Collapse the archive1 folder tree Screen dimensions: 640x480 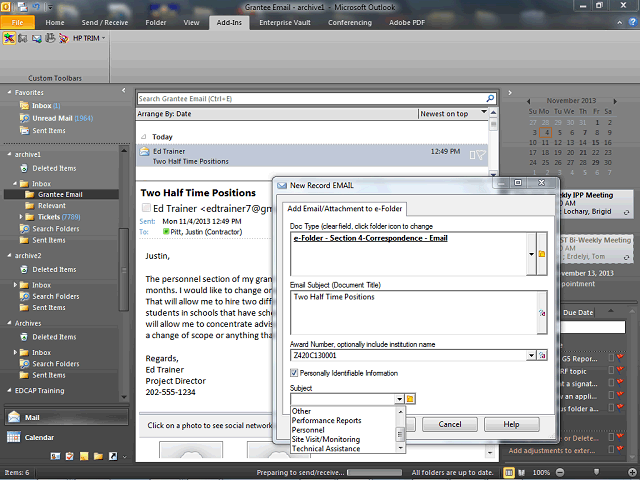[9, 155]
